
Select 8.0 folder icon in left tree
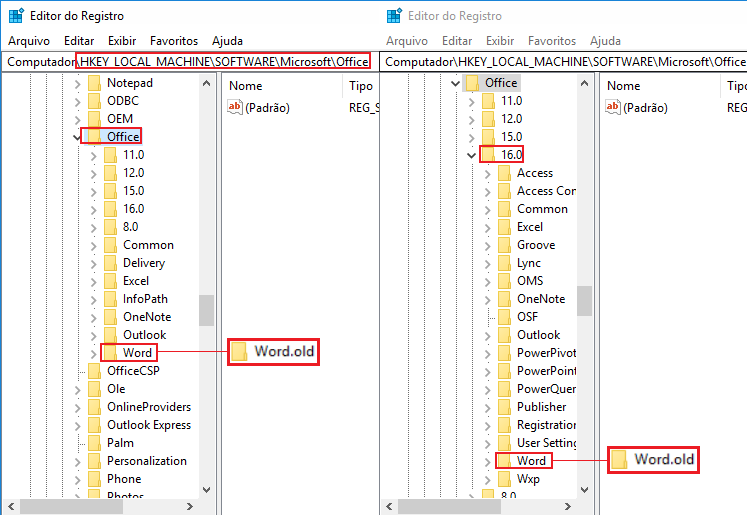point(110,227)
